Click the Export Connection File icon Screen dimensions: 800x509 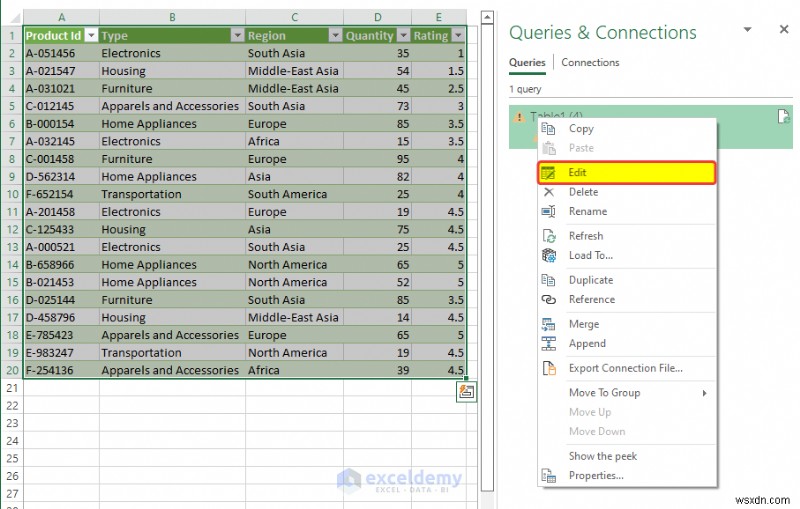pos(548,368)
